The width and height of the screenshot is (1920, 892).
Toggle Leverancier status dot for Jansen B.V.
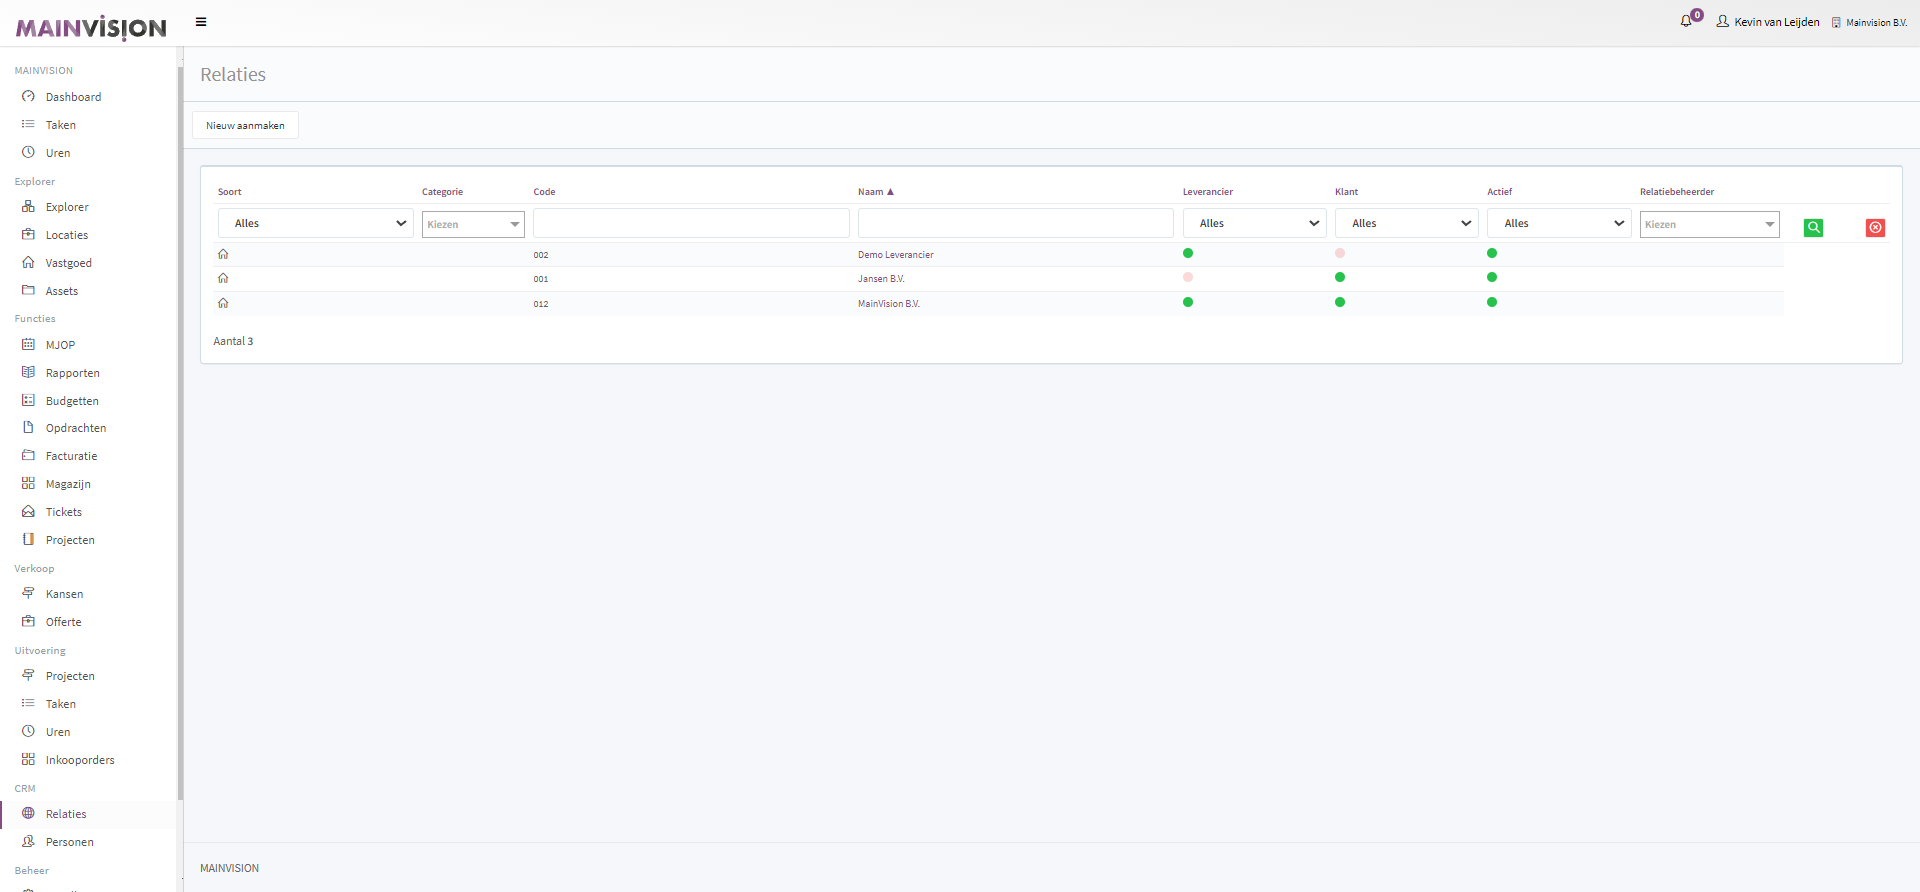point(1188,277)
